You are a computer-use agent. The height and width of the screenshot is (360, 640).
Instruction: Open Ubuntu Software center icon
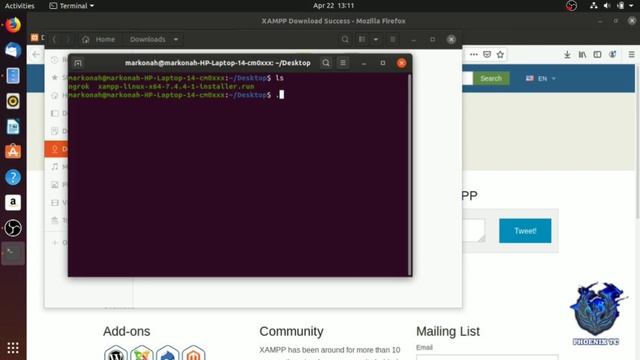13,152
